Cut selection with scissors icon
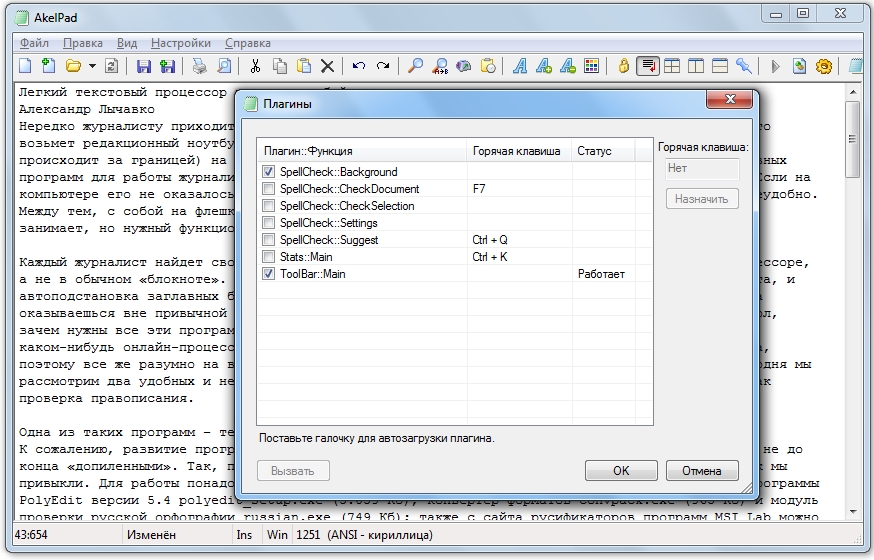Screen dimensions: 874x560 tap(255, 66)
